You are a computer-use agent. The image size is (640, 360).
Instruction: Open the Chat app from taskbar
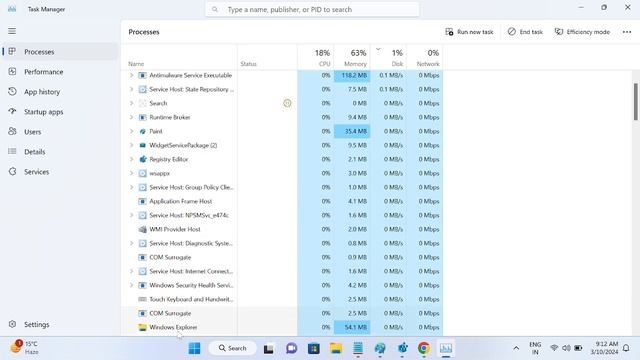291,348
